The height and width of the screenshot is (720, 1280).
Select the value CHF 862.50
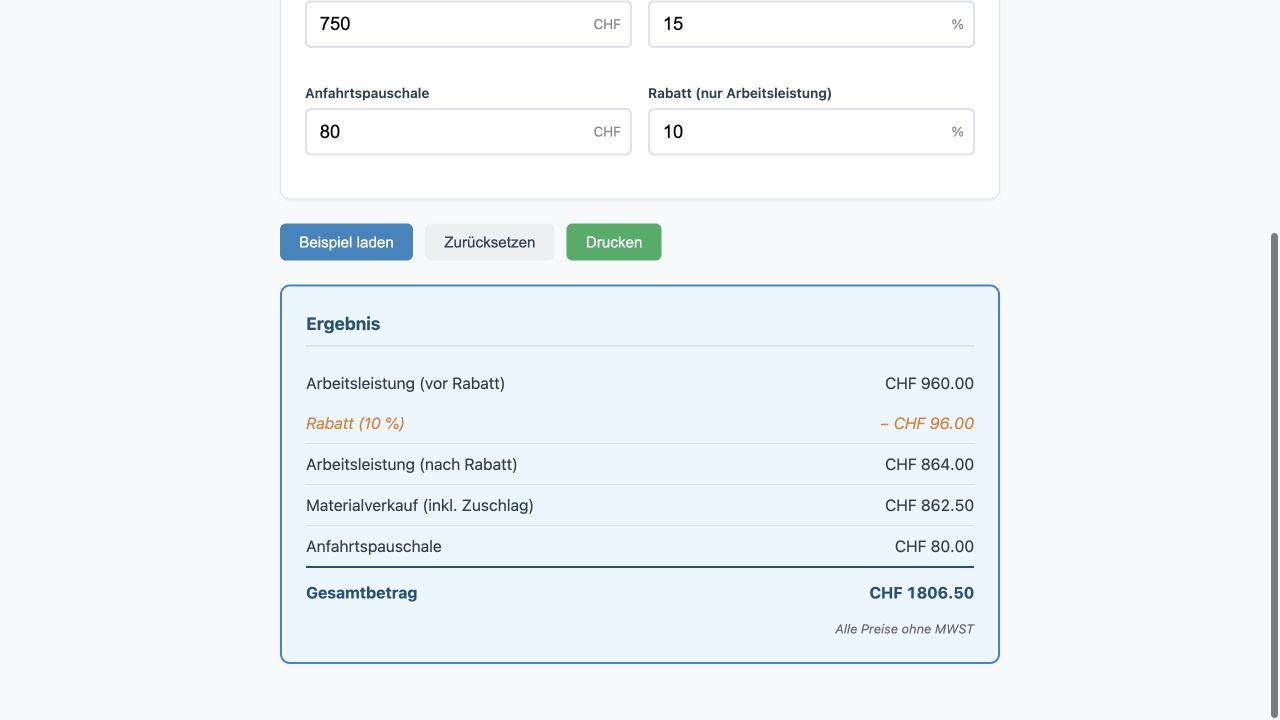929,506
